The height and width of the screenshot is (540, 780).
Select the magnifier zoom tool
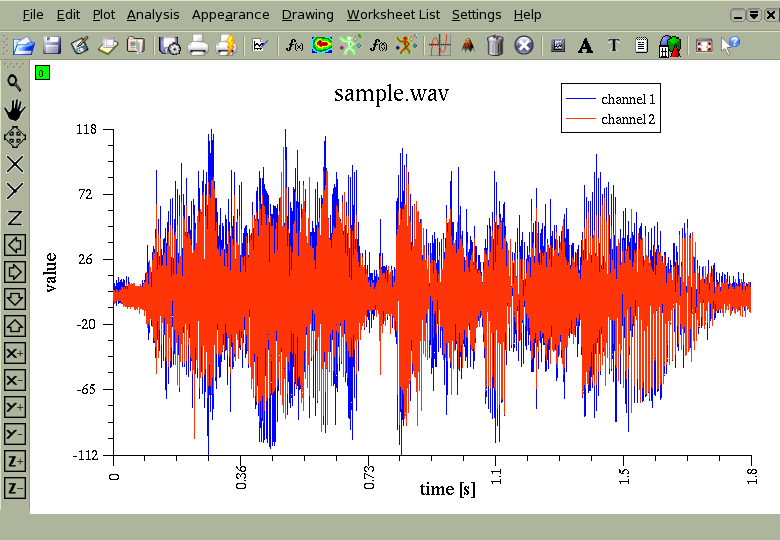tap(14, 83)
